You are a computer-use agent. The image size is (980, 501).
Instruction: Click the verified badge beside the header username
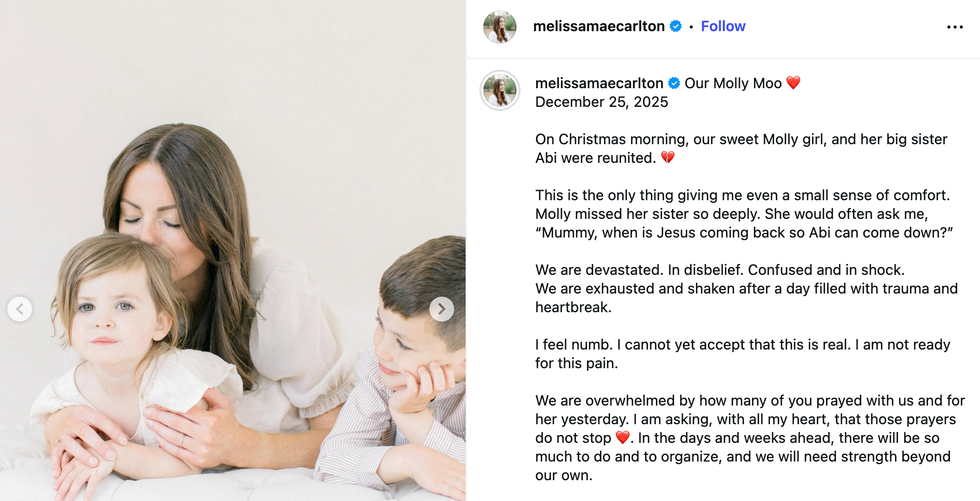(676, 27)
